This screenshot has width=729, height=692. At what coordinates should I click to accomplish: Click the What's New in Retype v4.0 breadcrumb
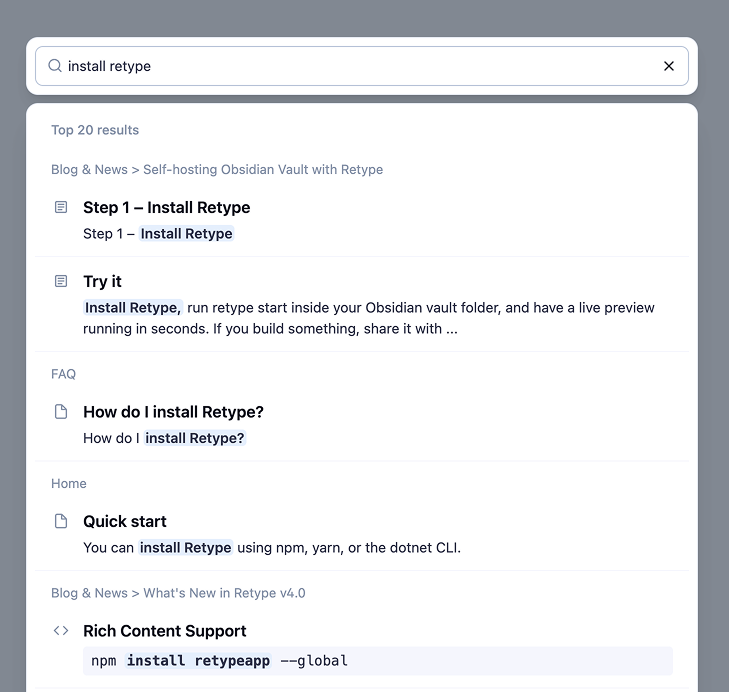coord(178,594)
